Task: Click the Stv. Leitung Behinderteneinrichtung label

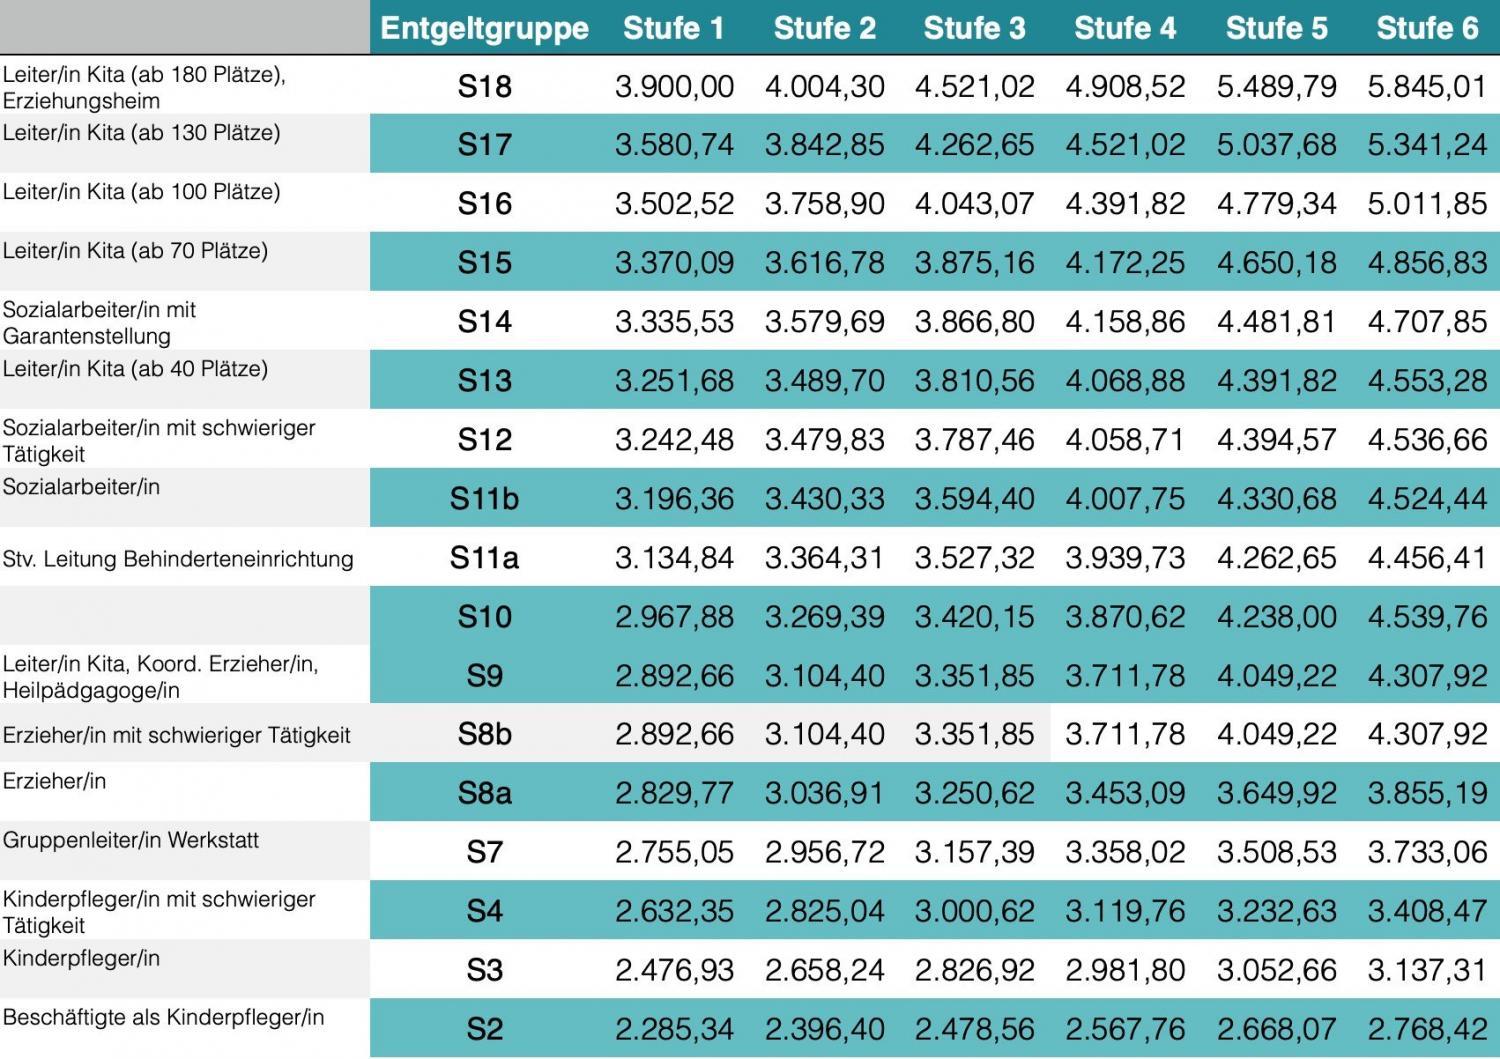Action: coord(178,559)
